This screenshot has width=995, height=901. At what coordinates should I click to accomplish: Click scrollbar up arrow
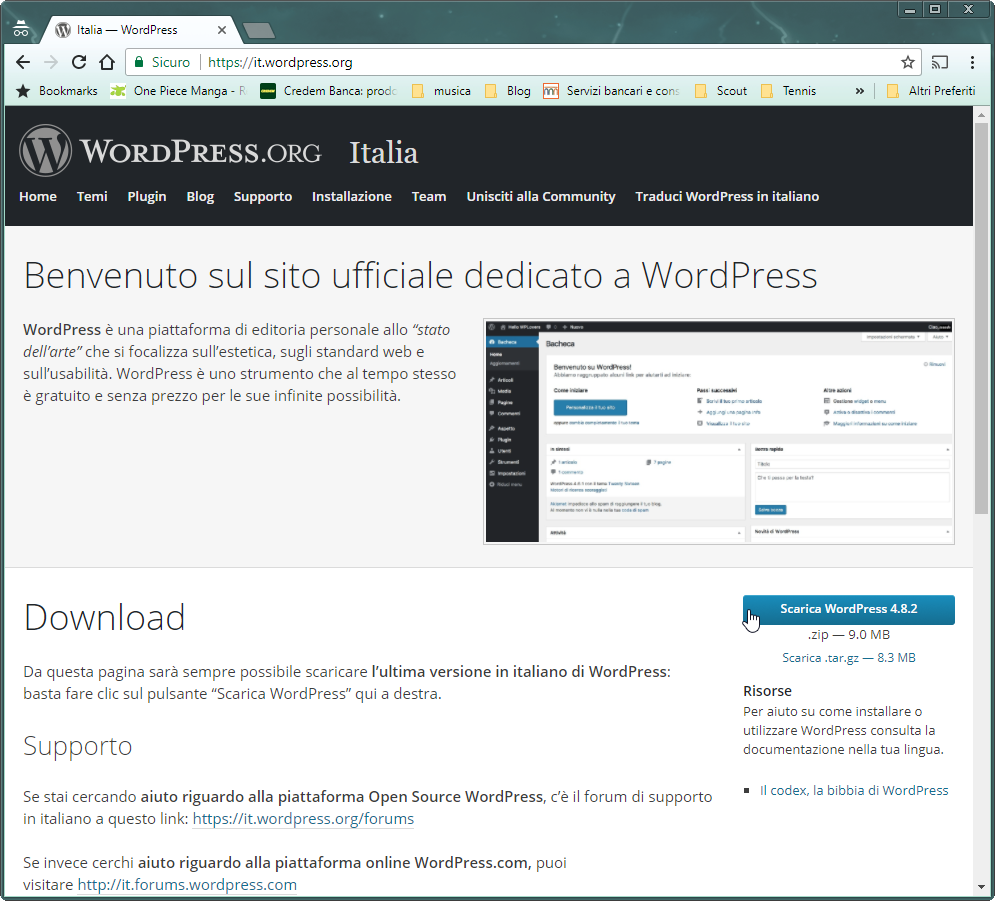[x=981, y=115]
